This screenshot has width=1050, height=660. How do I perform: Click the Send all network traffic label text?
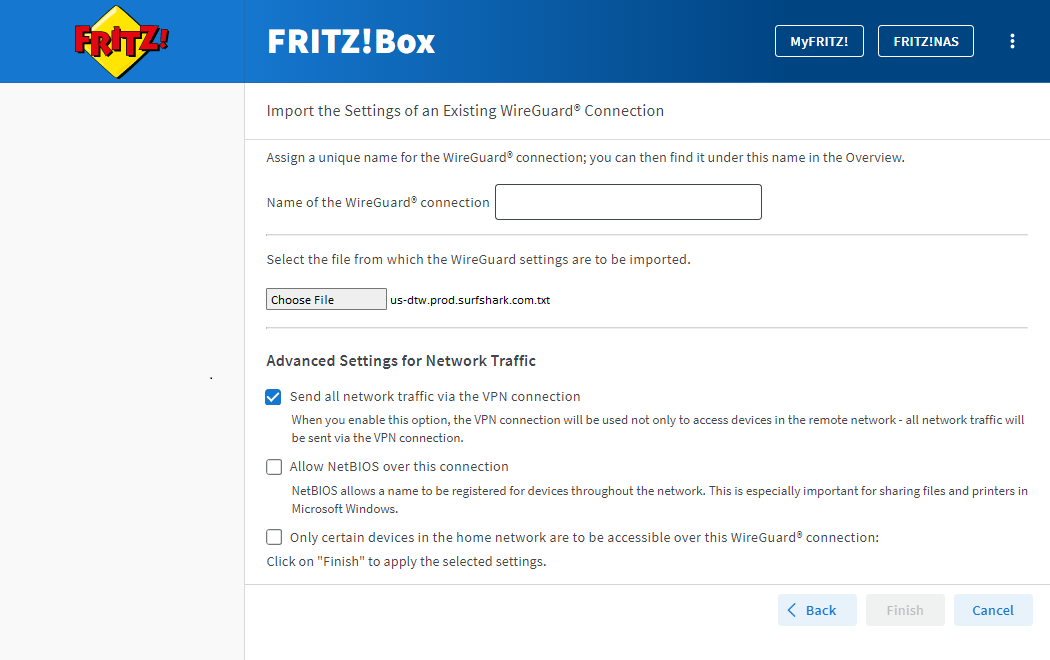[x=435, y=397]
